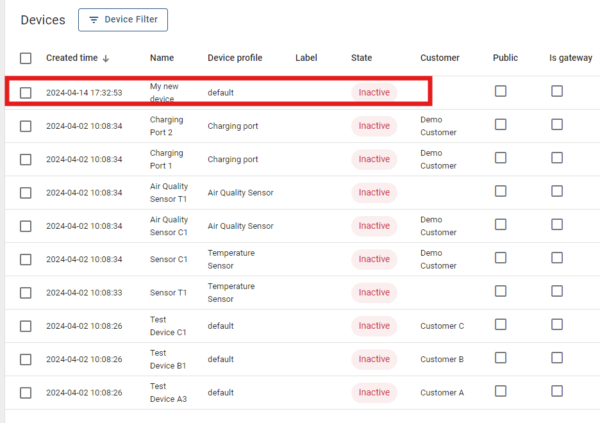The width and height of the screenshot is (600, 423).
Task: Tick the Is gateway checkbox for Charging Port 1
Action: point(557,158)
